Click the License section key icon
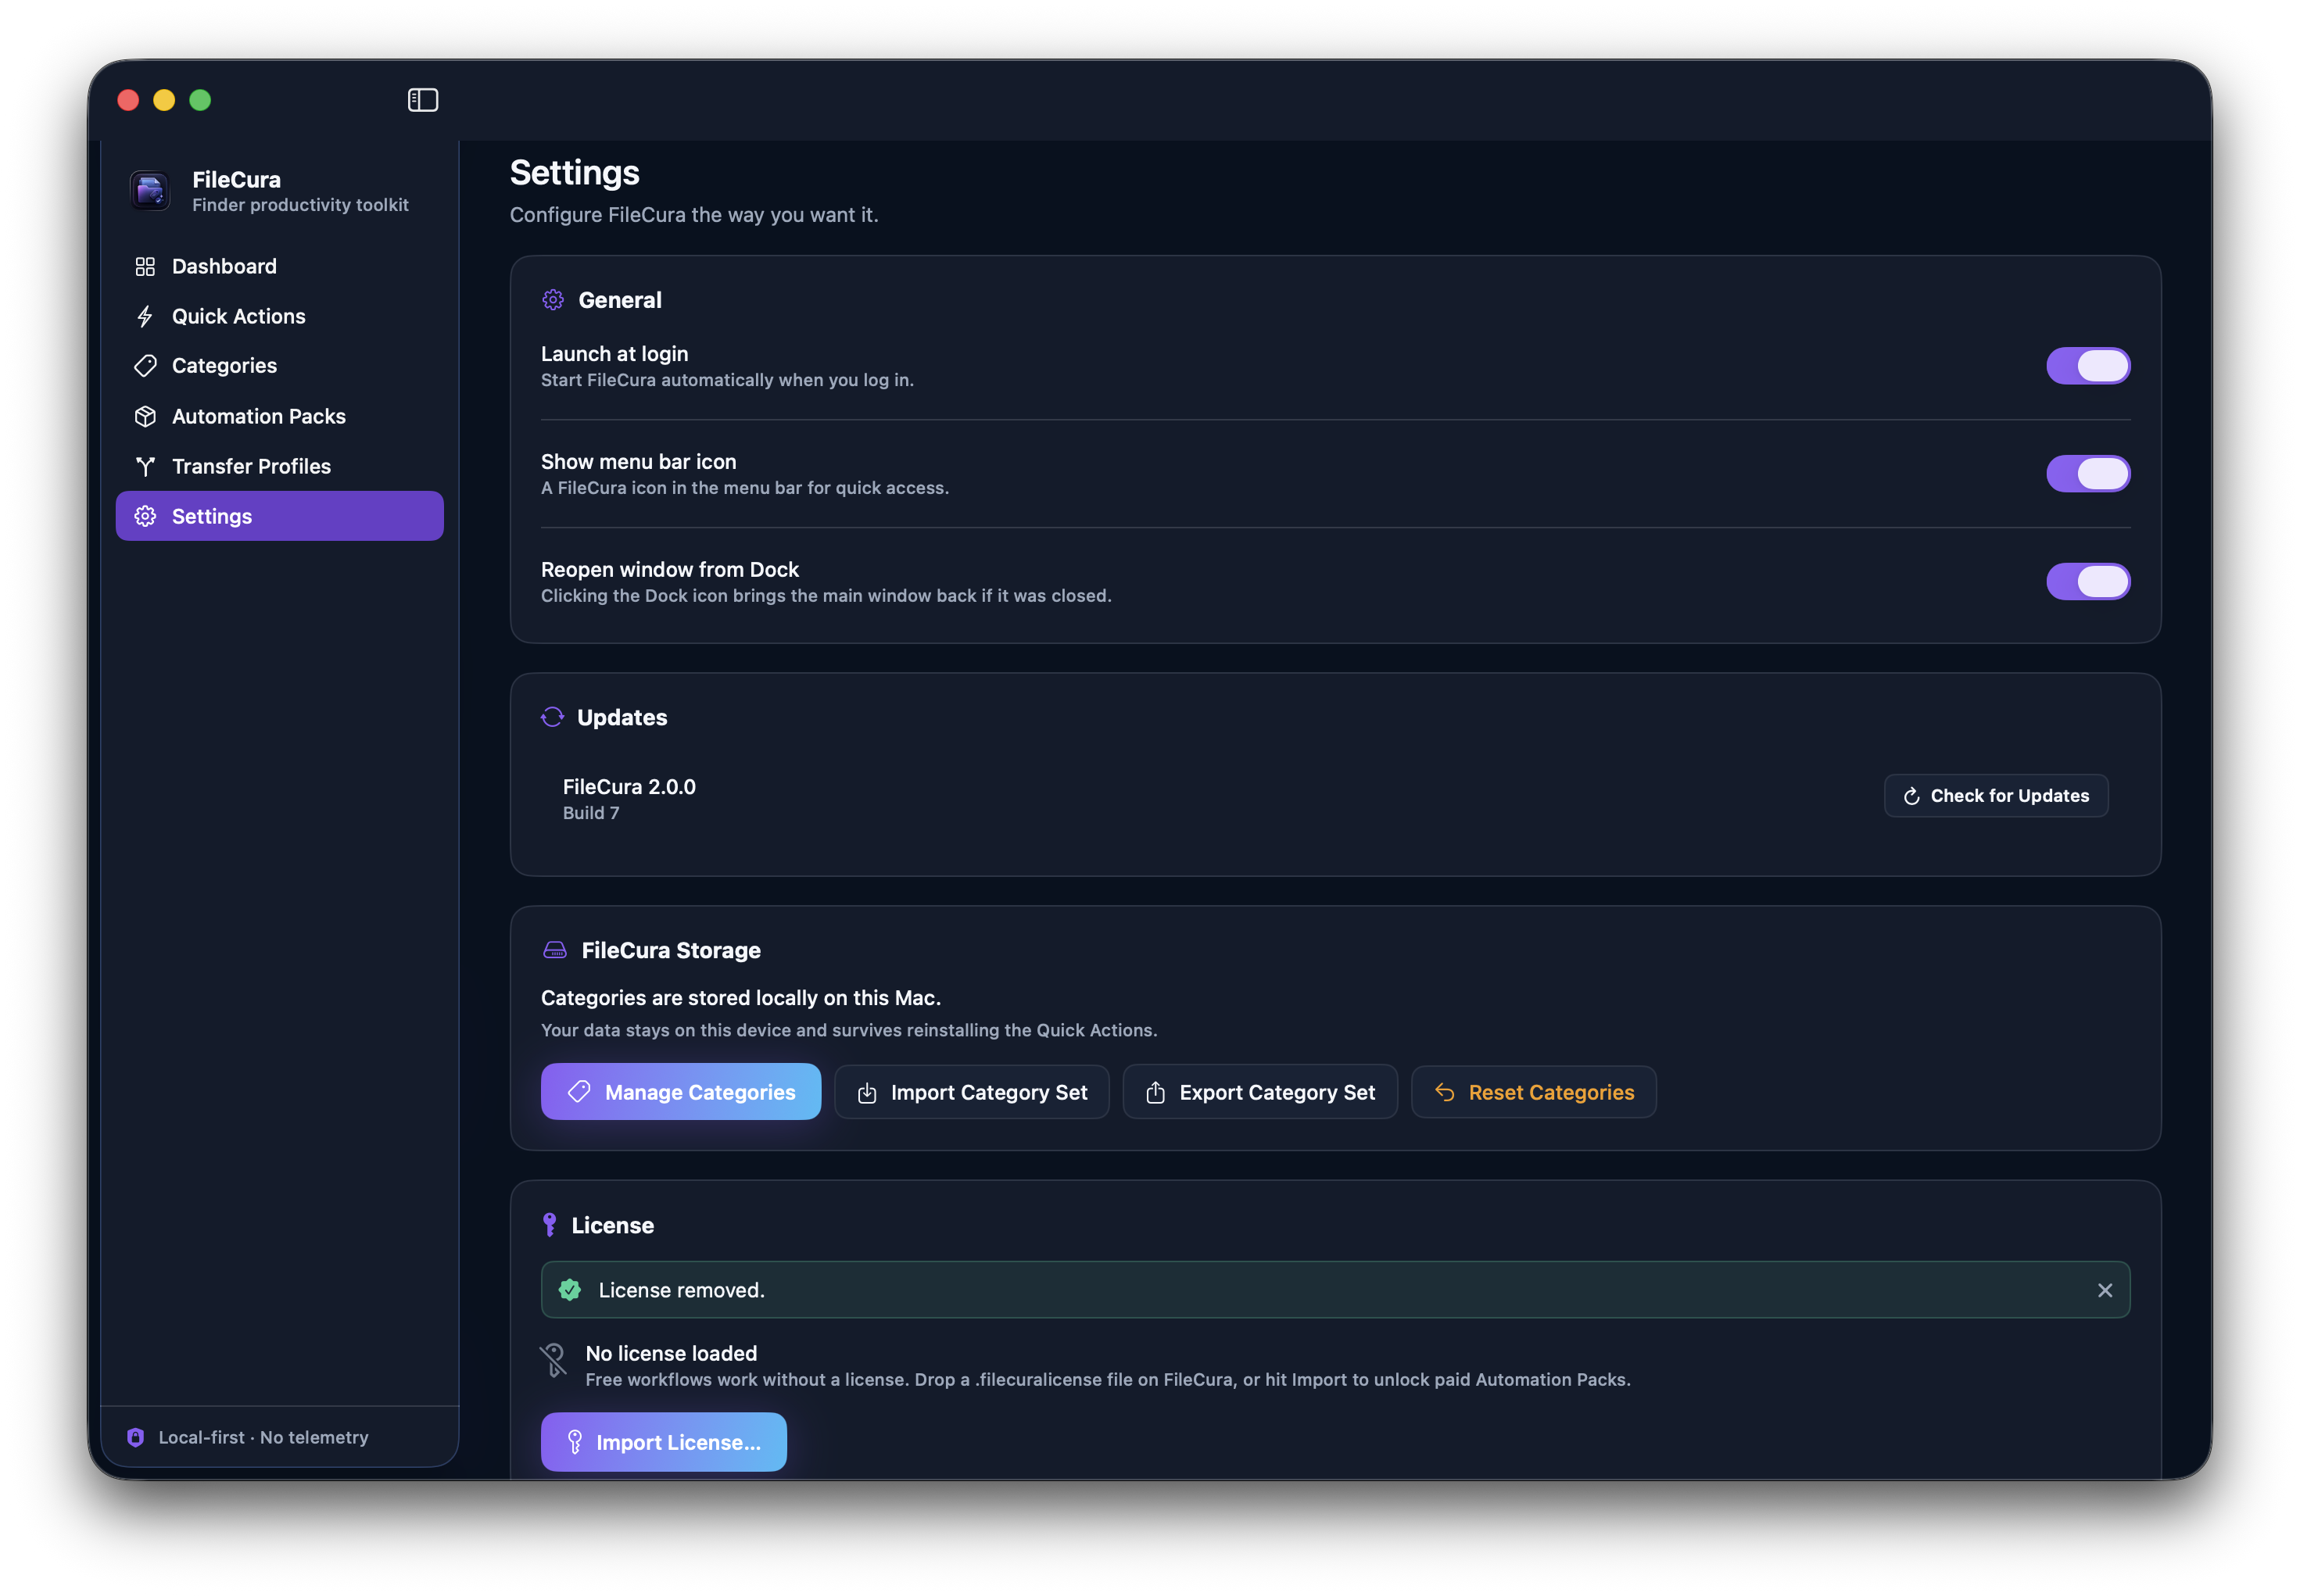The height and width of the screenshot is (1596, 2300). point(549,1225)
